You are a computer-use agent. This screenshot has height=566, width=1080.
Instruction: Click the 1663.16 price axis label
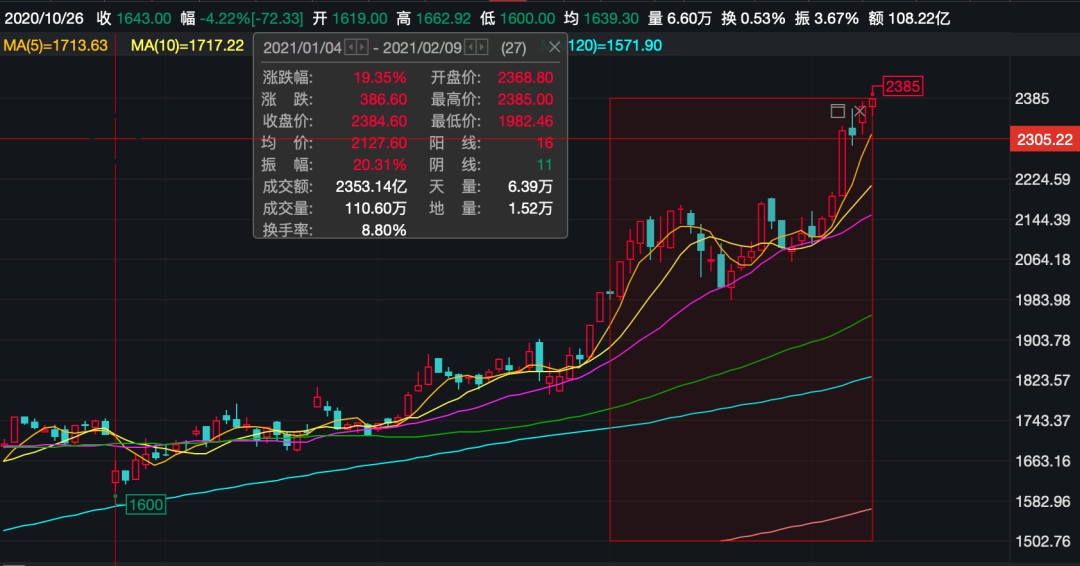[1042, 461]
